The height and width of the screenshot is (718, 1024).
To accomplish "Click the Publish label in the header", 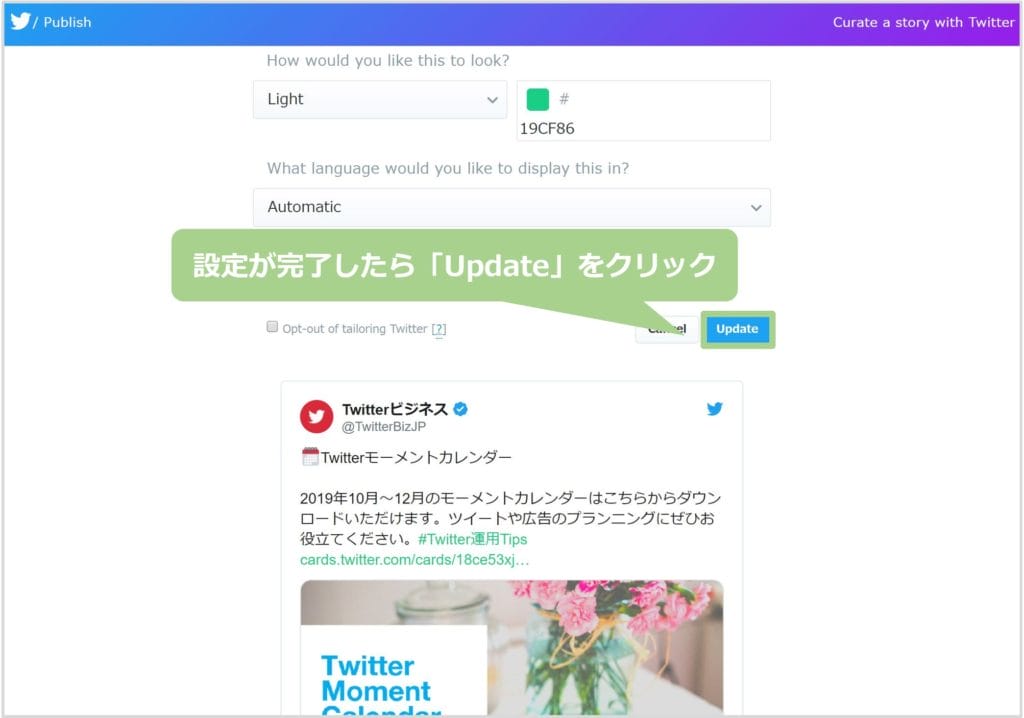I will (67, 22).
